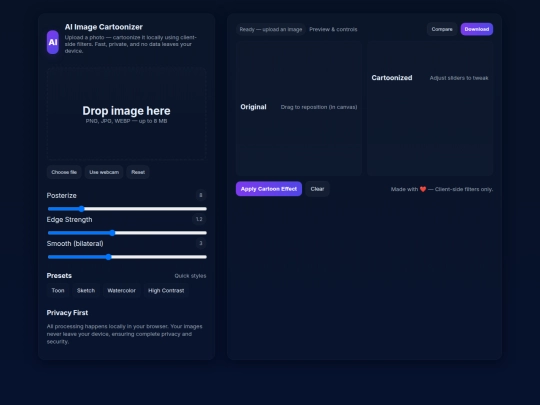
Task: Click the Ready status badge
Action: click(x=271, y=29)
